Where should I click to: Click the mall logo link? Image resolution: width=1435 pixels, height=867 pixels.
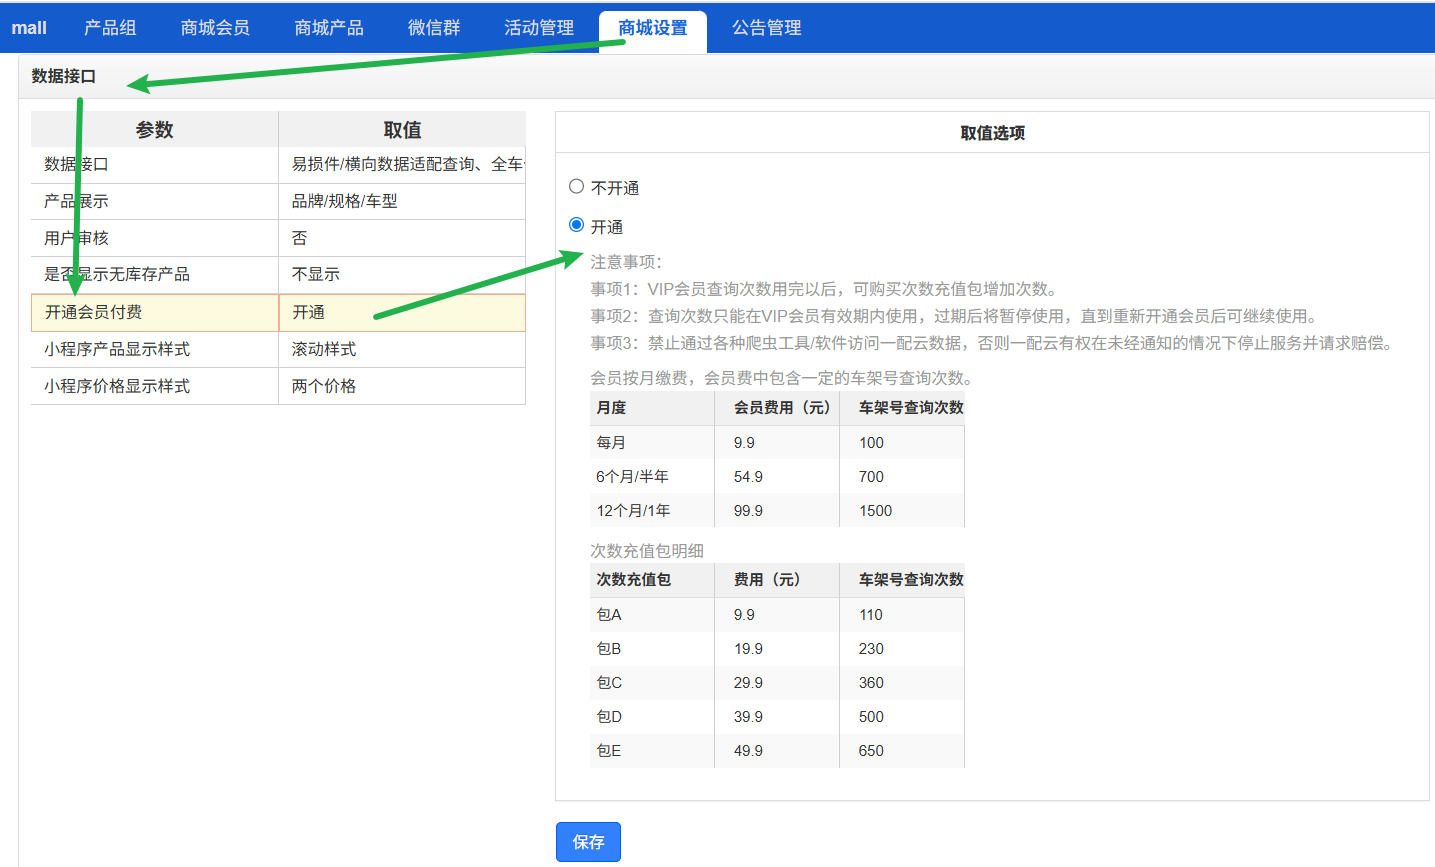(x=29, y=28)
